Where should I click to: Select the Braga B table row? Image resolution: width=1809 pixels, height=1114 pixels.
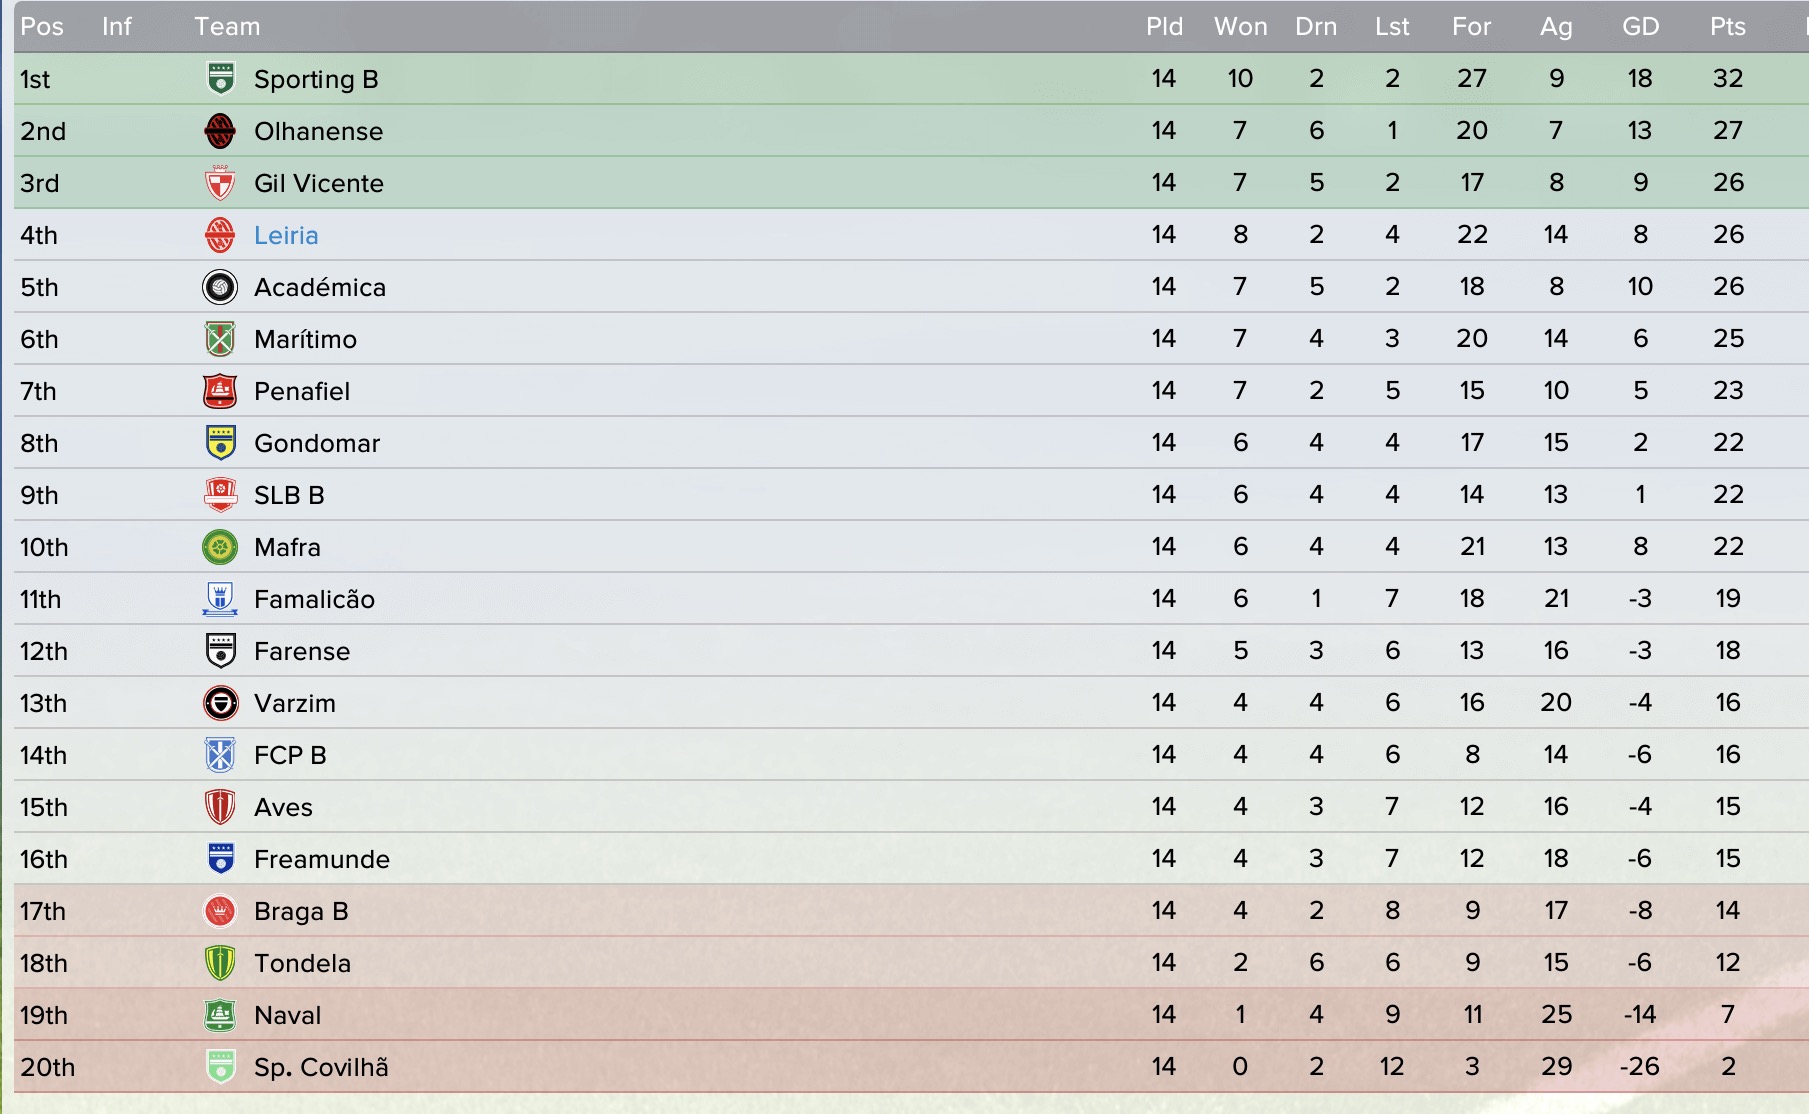[911, 911]
